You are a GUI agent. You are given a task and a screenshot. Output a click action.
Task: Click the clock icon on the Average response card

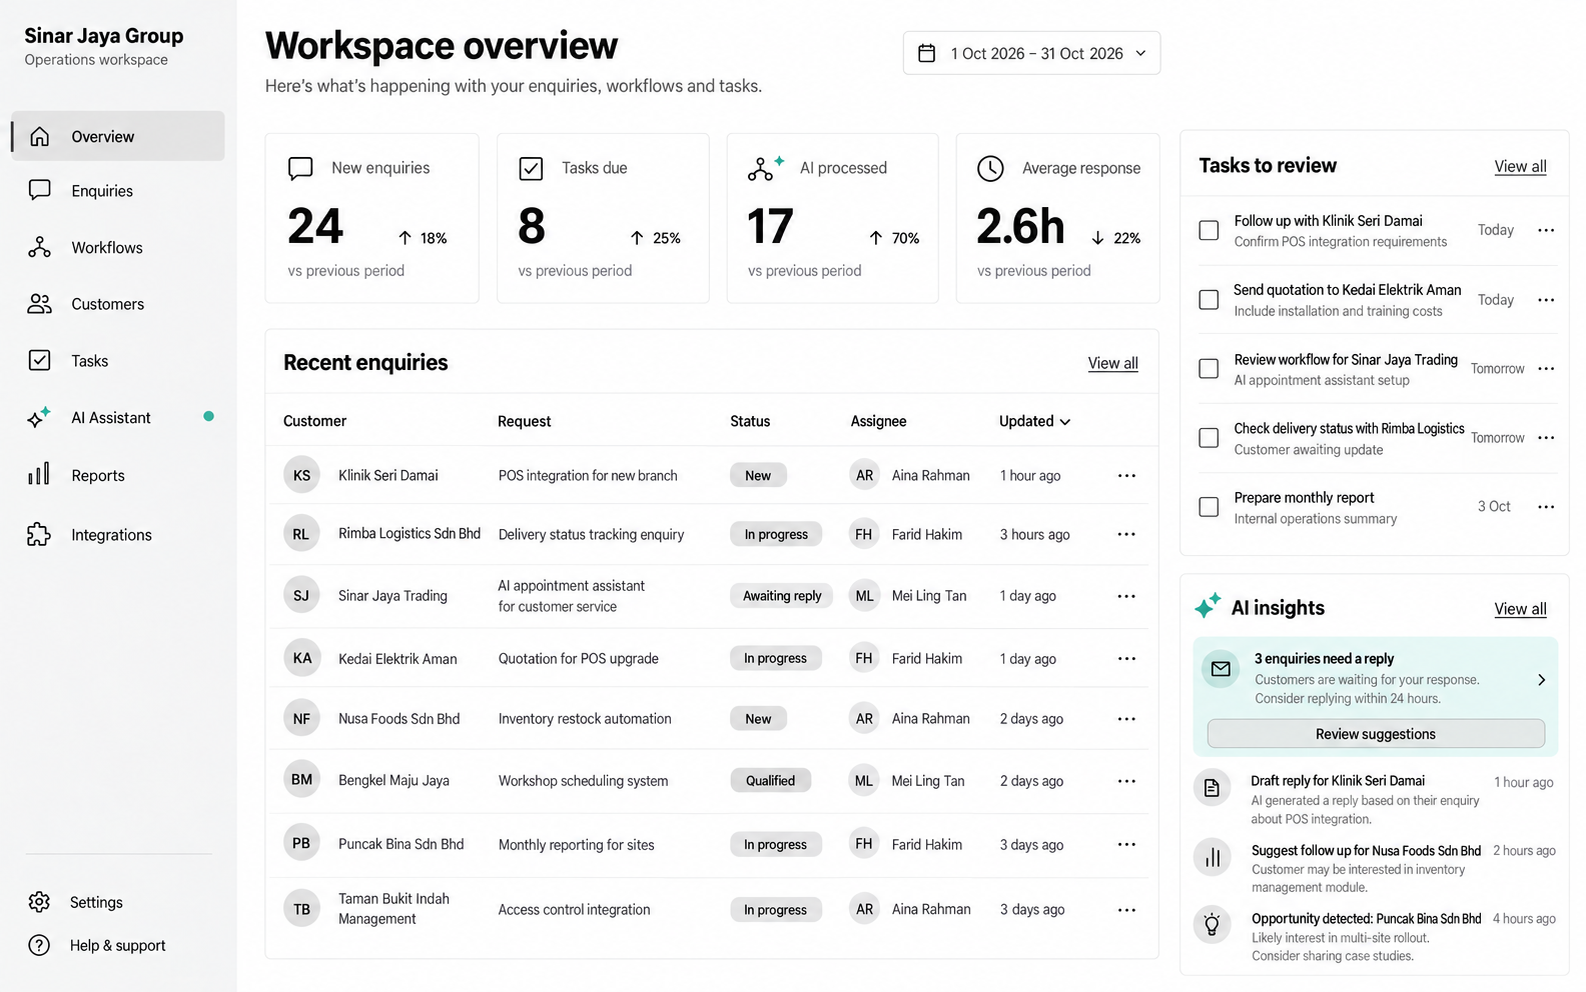pyautogui.click(x=990, y=168)
